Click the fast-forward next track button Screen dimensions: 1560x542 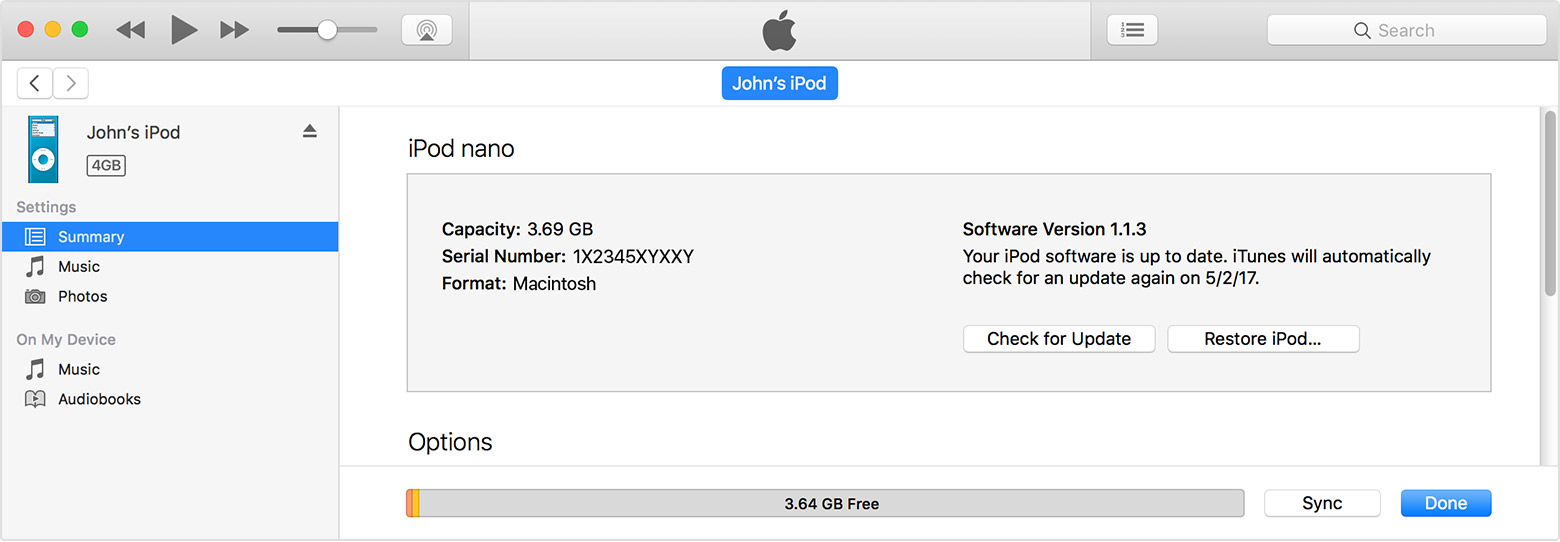235,30
